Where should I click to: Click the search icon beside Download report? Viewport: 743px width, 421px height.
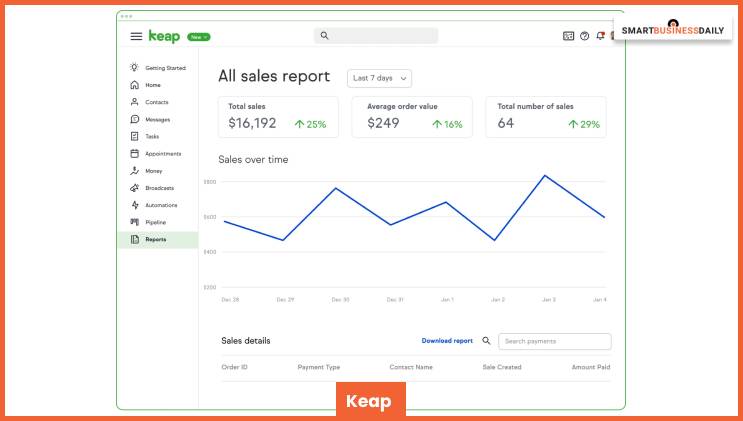point(486,340)
